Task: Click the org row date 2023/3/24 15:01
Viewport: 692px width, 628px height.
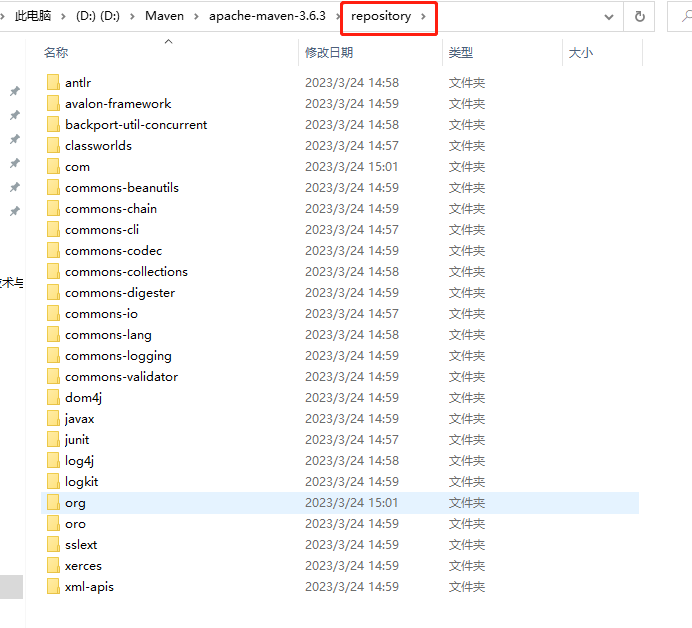Action: pyautogui.click(x=352, y=503)
